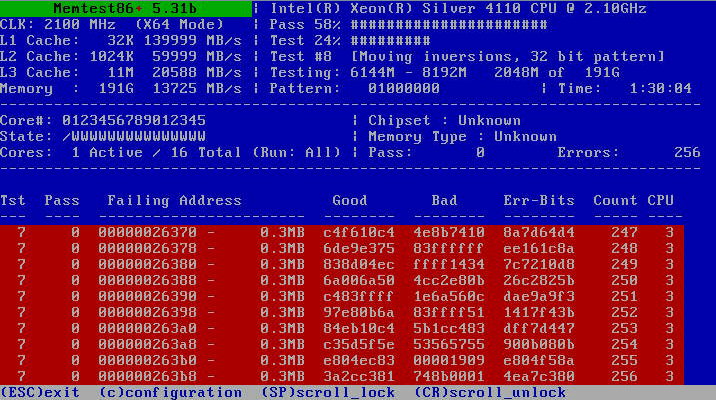Click the State WWWW indicator line
The image size is (716, 400).
click(x=103, y=136)
